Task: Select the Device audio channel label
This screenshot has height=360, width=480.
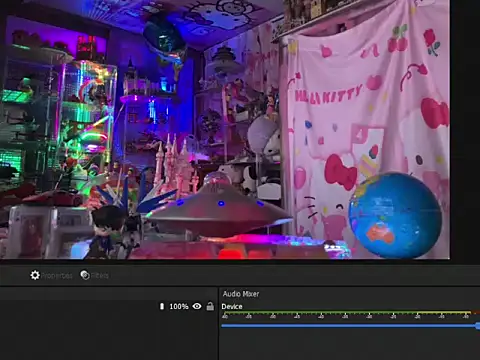Action: (x=232, y=307)
